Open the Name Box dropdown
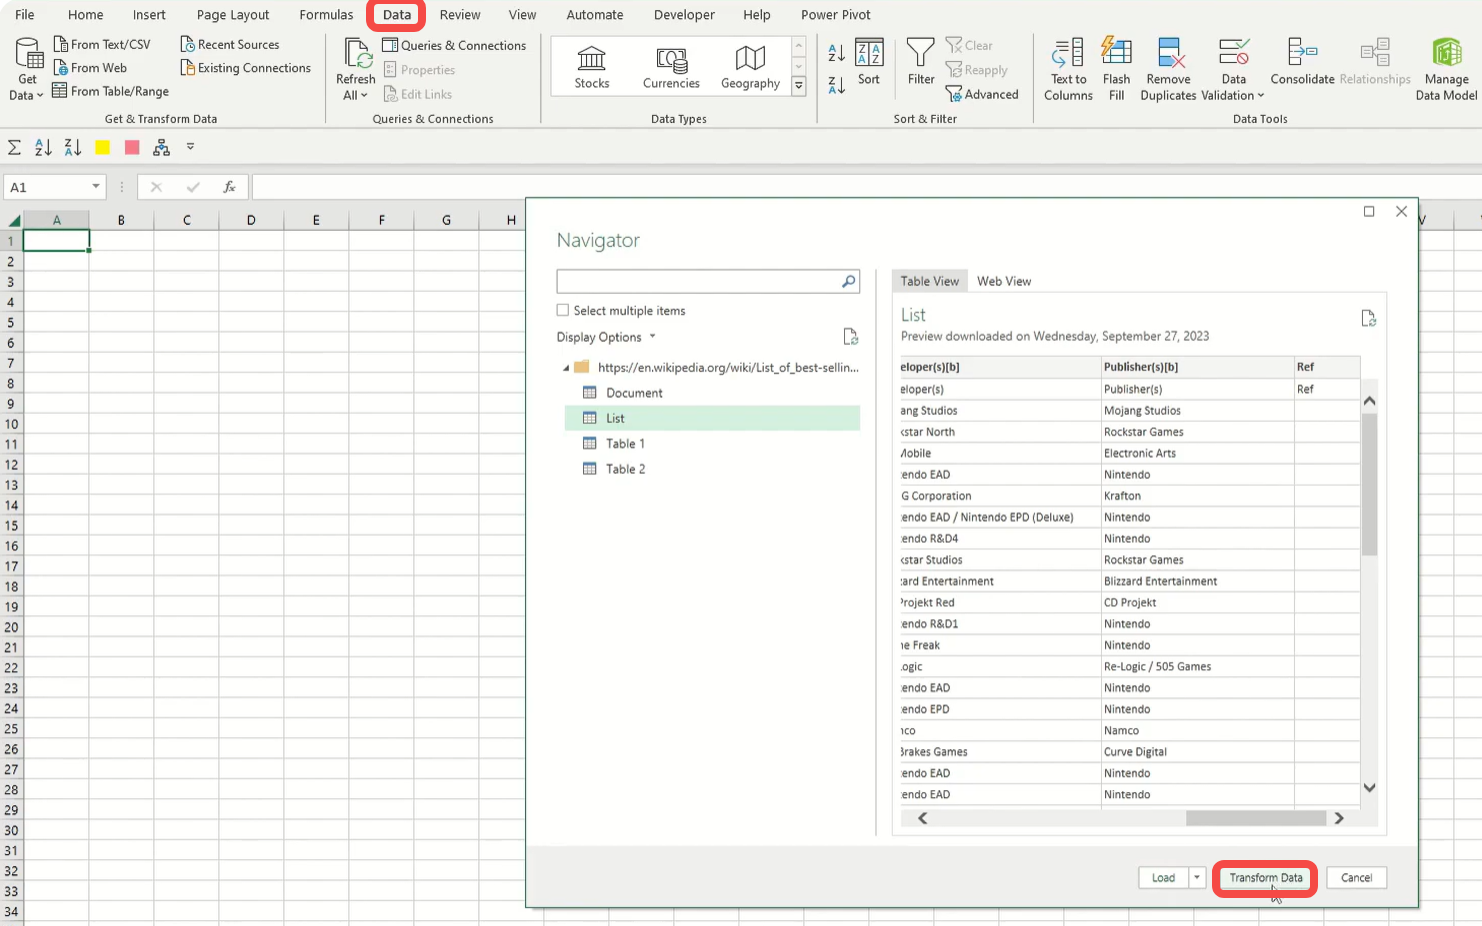Image resolution: width=1482 pixels, height=926 pixels. [x=96, y=187]
